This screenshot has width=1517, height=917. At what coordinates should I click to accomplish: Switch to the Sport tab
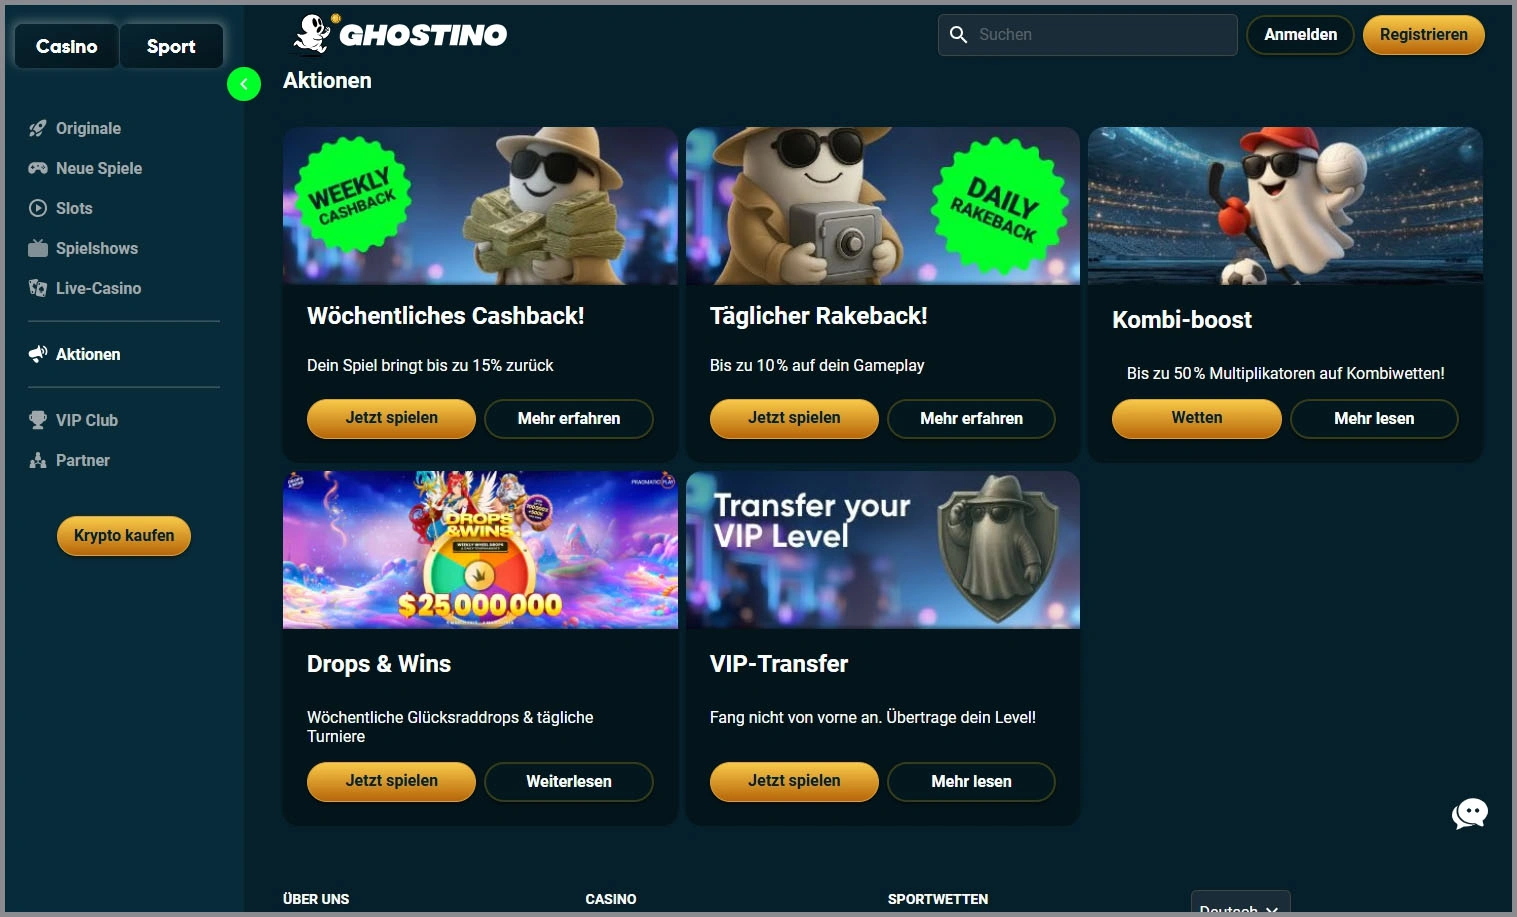[171, 46]
